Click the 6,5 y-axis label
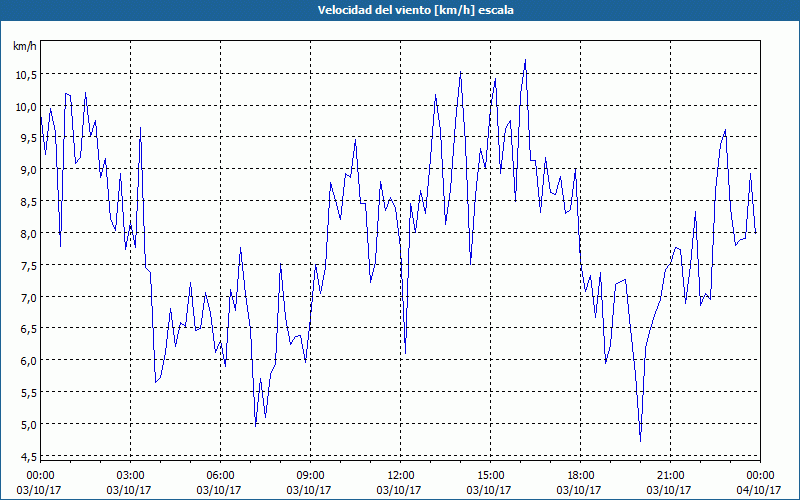This screenshot has height=500, width=800. (x=28, y=330)
